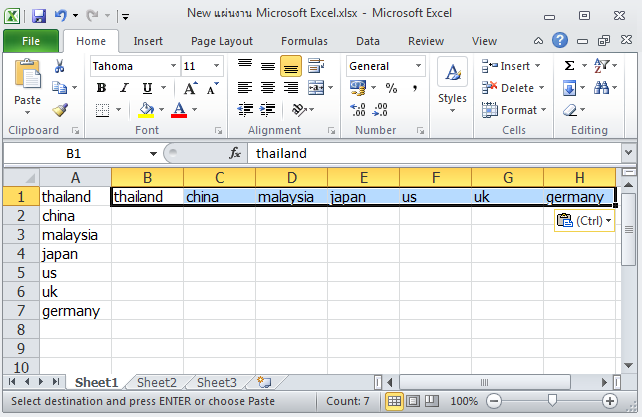Click the Insert Worksheet tab icon

pos(264,382)
